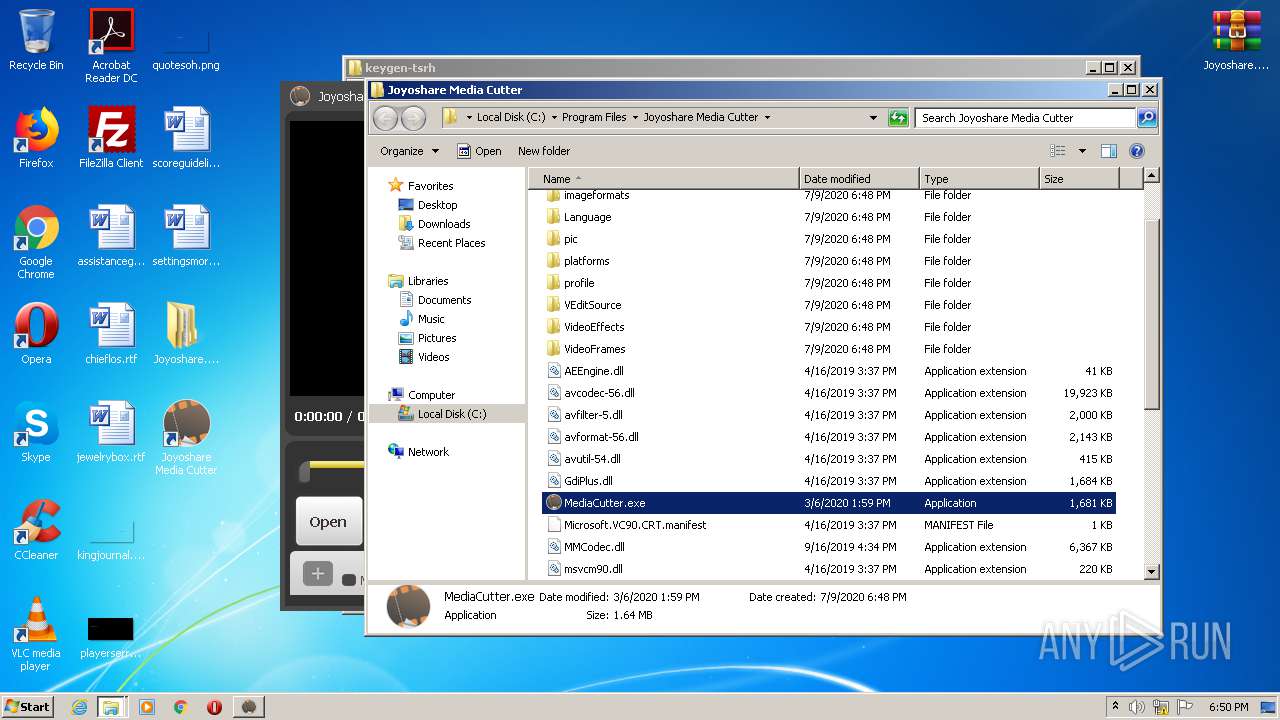Open the change view dropdown arrow

(x=1082, y=151)
